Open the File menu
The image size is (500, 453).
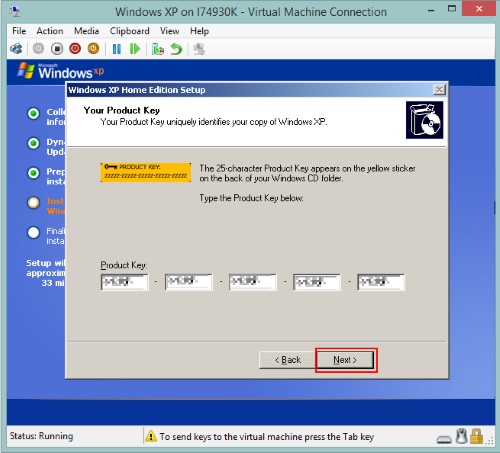pos(19,31)
